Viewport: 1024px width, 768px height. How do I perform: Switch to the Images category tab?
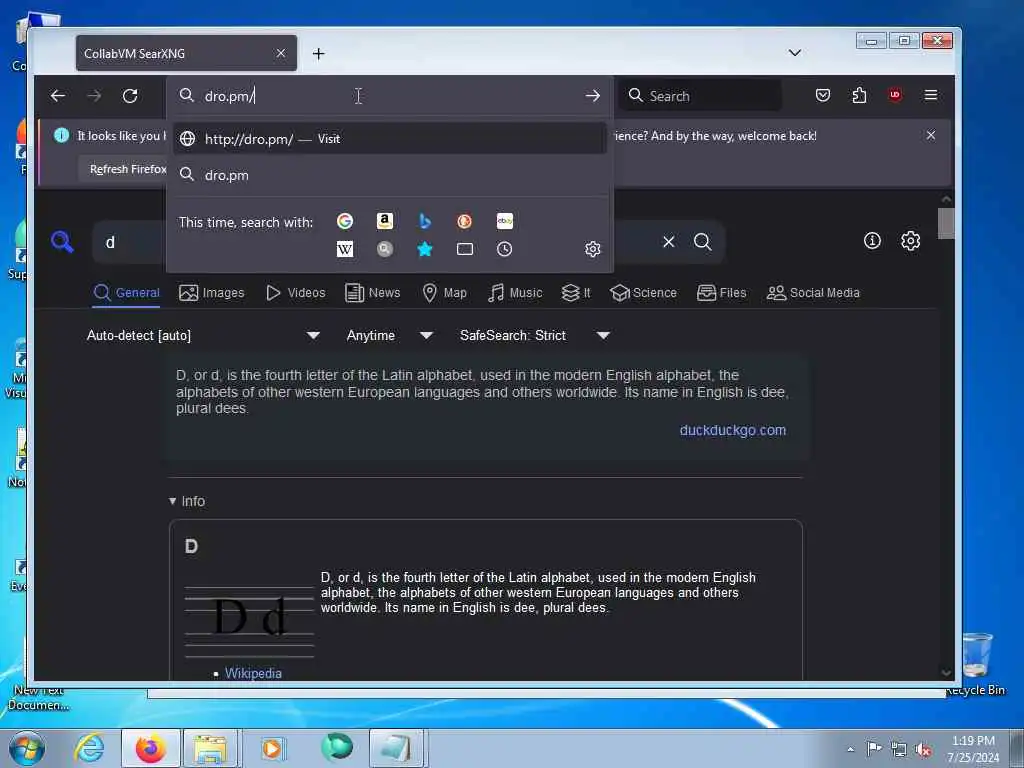pos(212,293)
